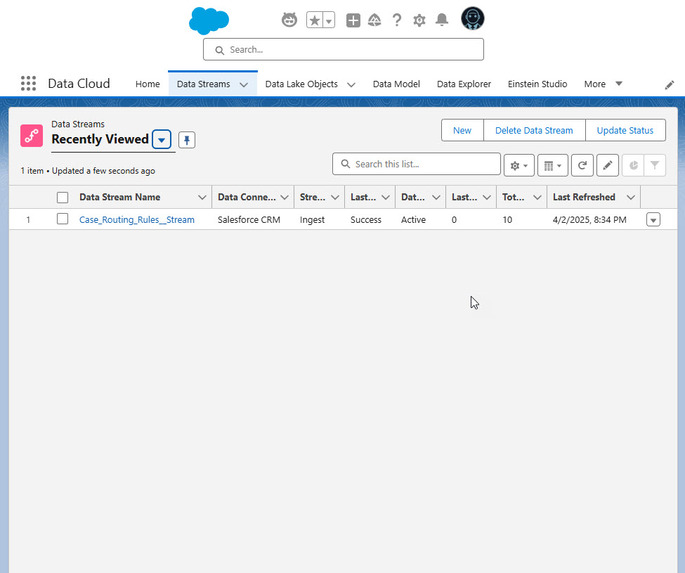
Task: Open the help question mark icon
Action: click(x=397, y=20)
